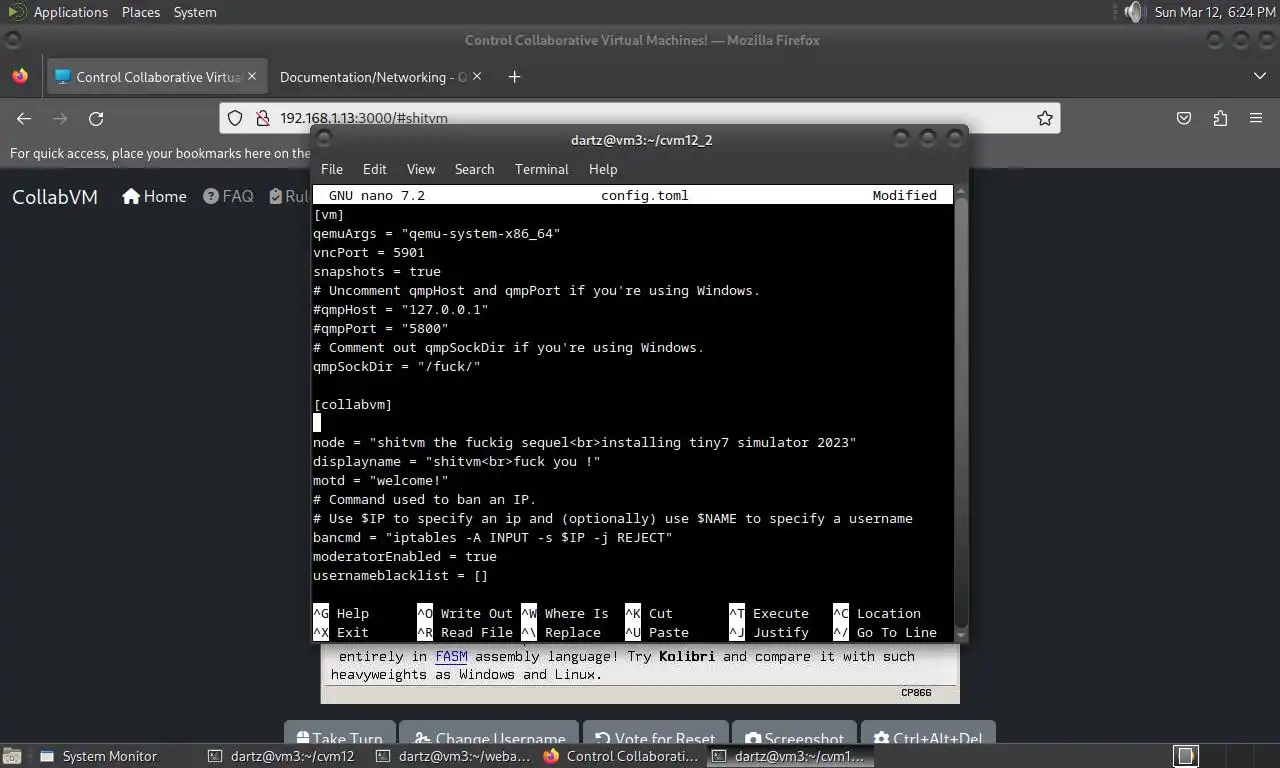
Task: Click the qmpSockDir line in nano
Action: (397, 366)
